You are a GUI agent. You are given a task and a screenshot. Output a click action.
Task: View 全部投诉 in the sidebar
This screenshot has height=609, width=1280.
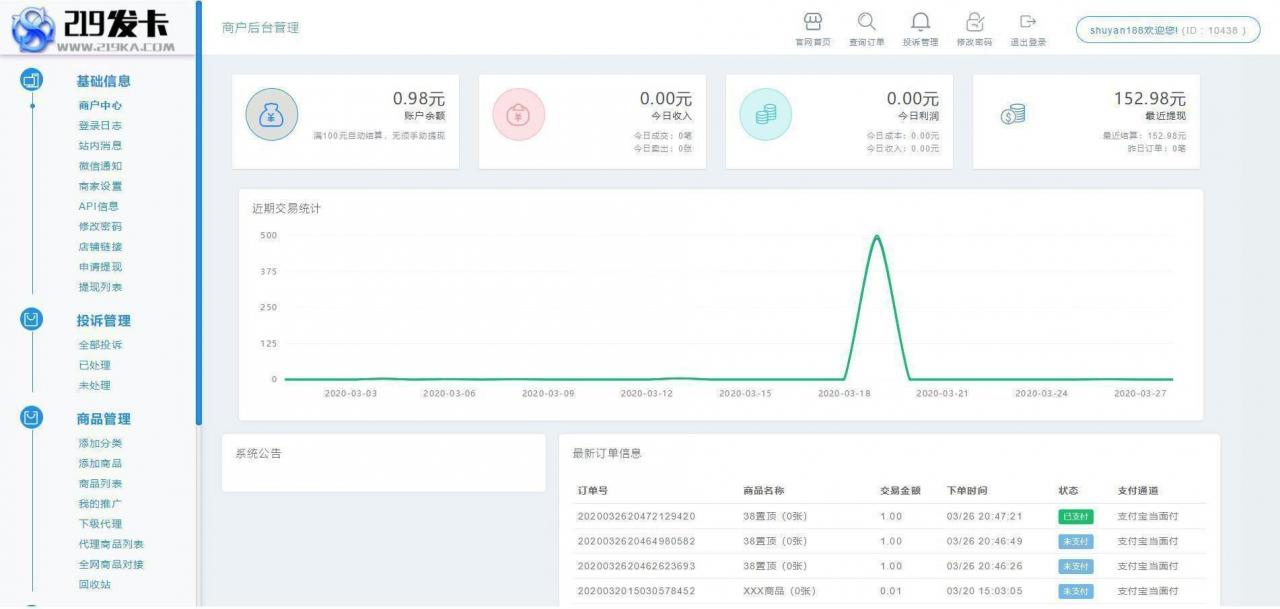(100, 345)
